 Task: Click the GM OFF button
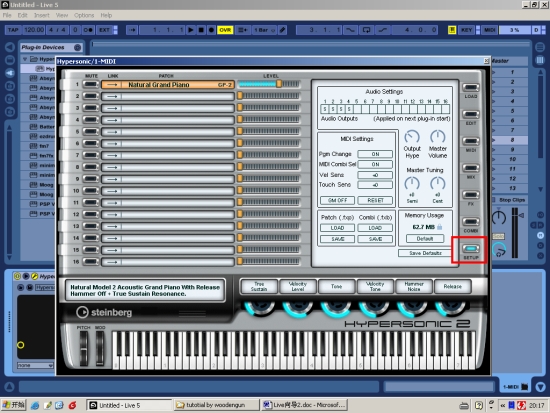[337, 200]
